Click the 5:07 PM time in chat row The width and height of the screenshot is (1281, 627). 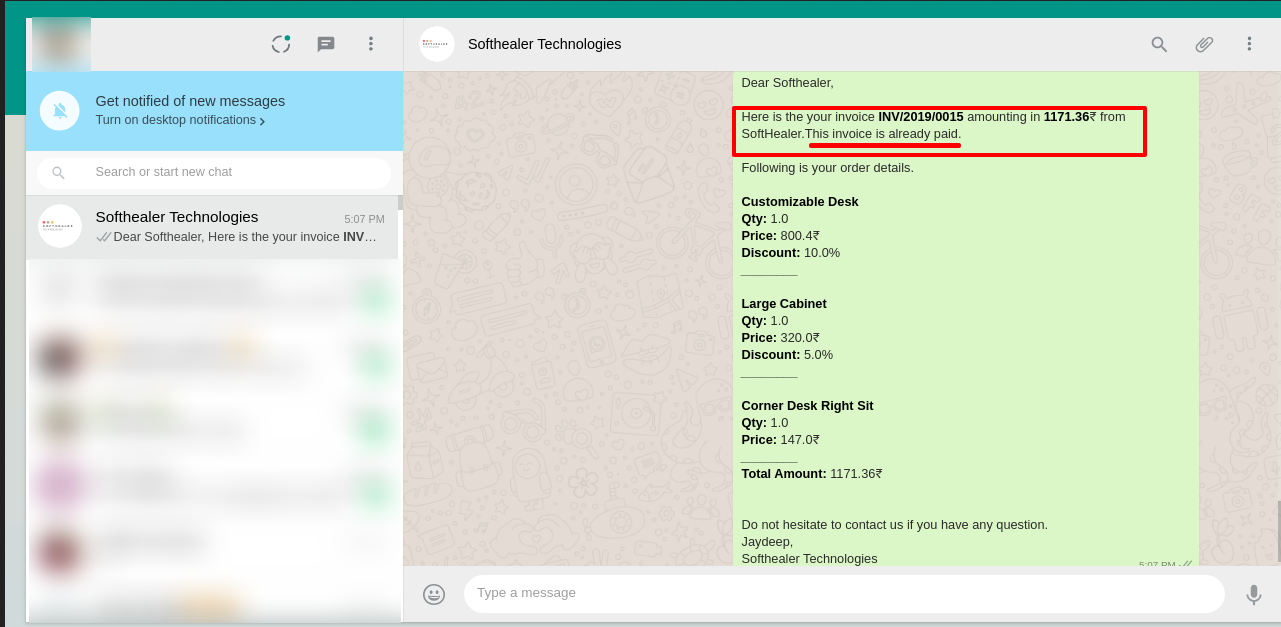pos(364,219)
